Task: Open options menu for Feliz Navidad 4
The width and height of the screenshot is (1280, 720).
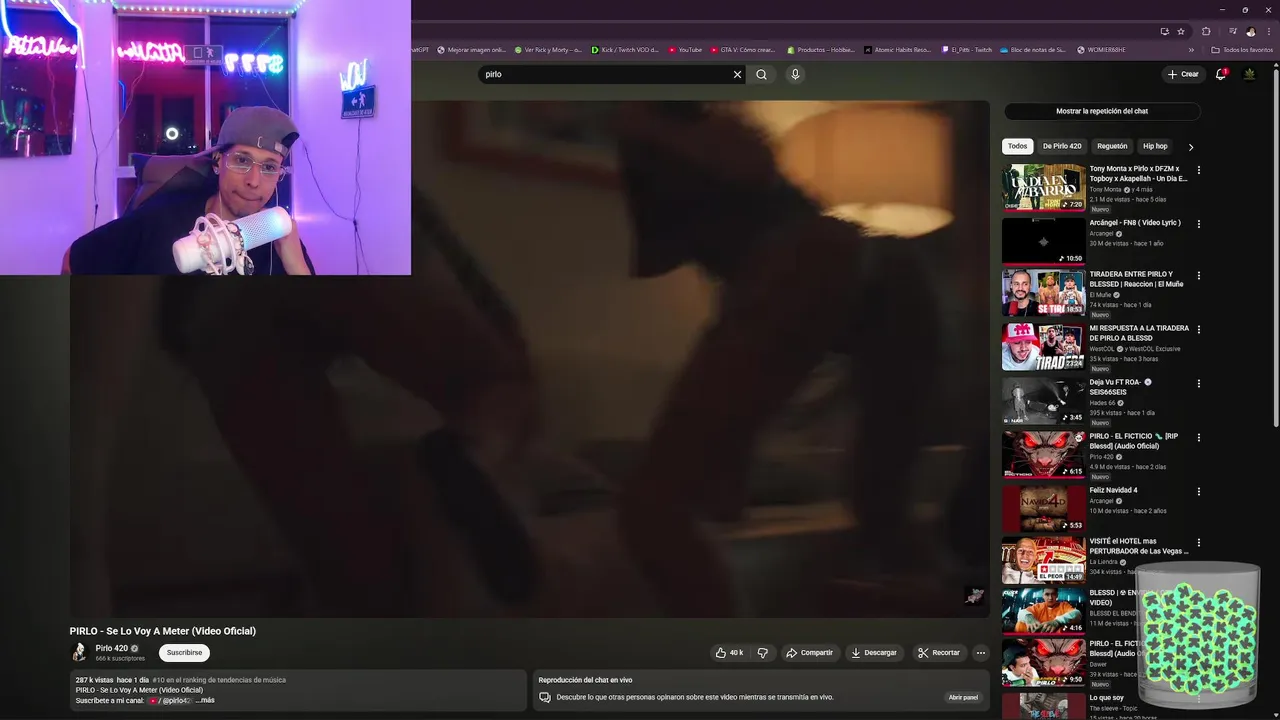Action: [x=1198, y=491]
